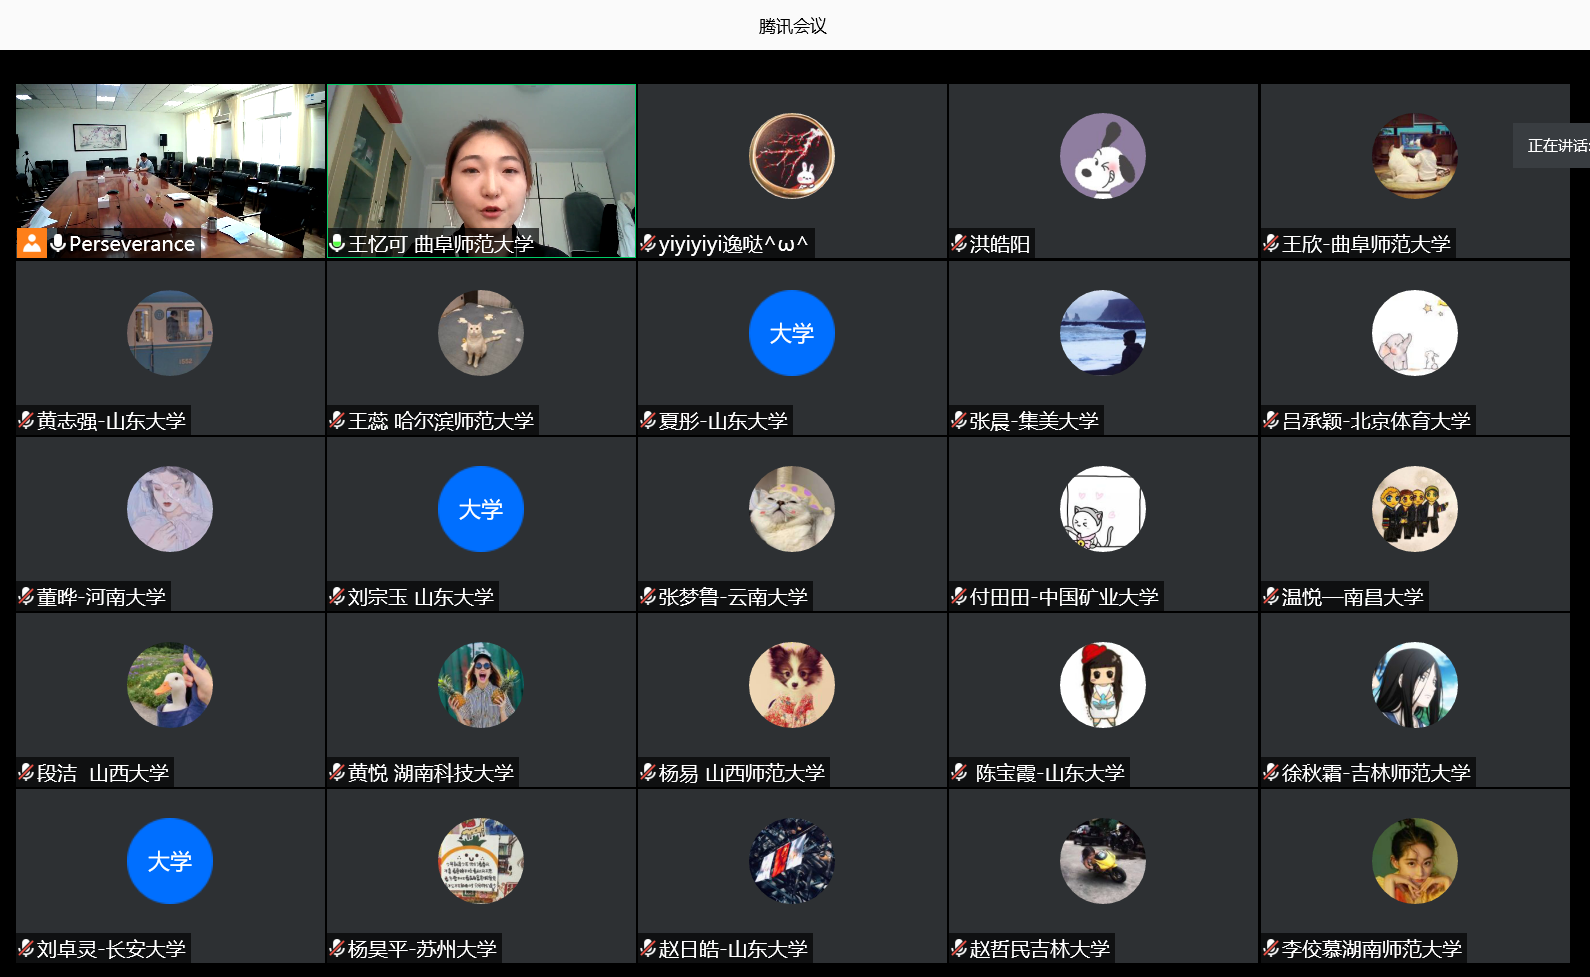The width and height of the screenshot is (1590, 977).
Task: Click the orange host icon on Perseverance tile
Action: 32,243
